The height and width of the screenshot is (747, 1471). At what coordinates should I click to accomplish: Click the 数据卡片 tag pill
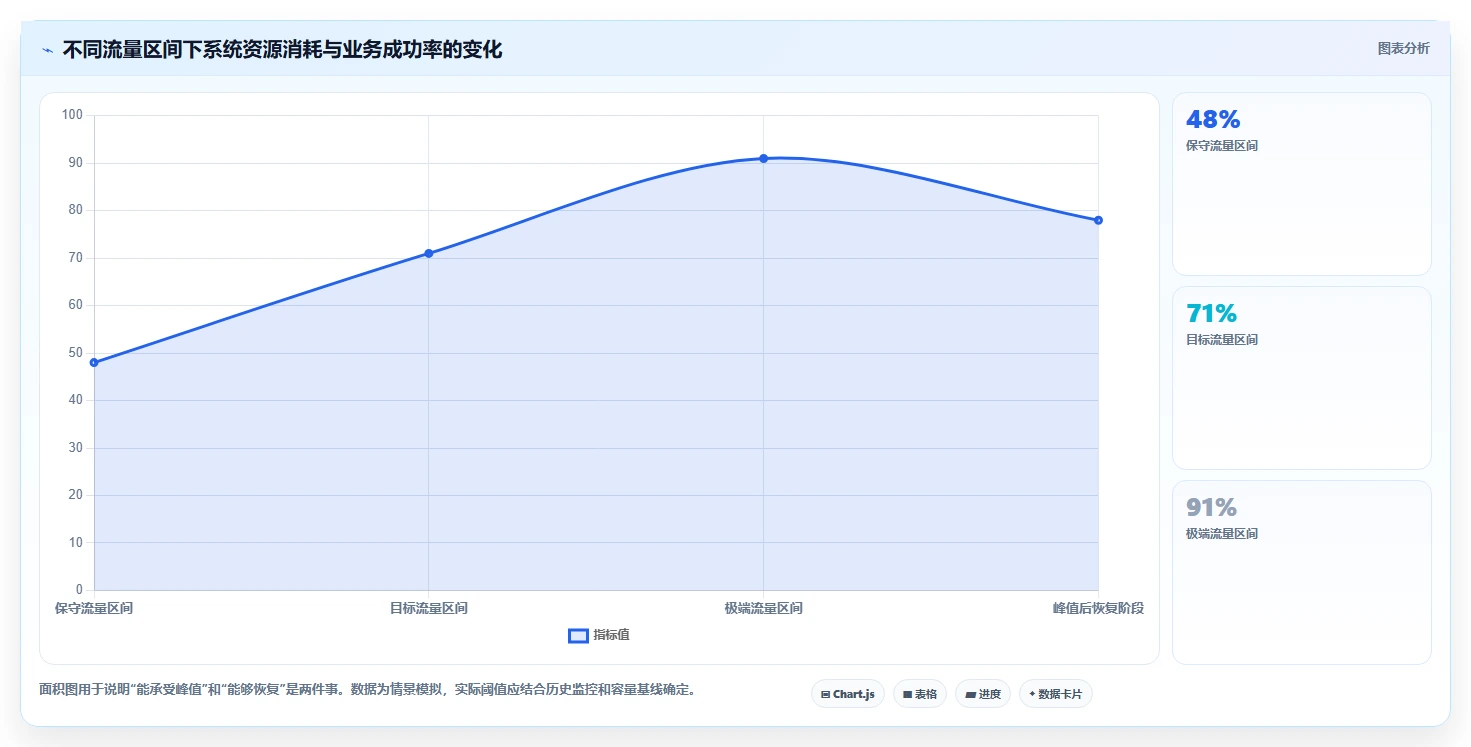(x=1055, y=694)
